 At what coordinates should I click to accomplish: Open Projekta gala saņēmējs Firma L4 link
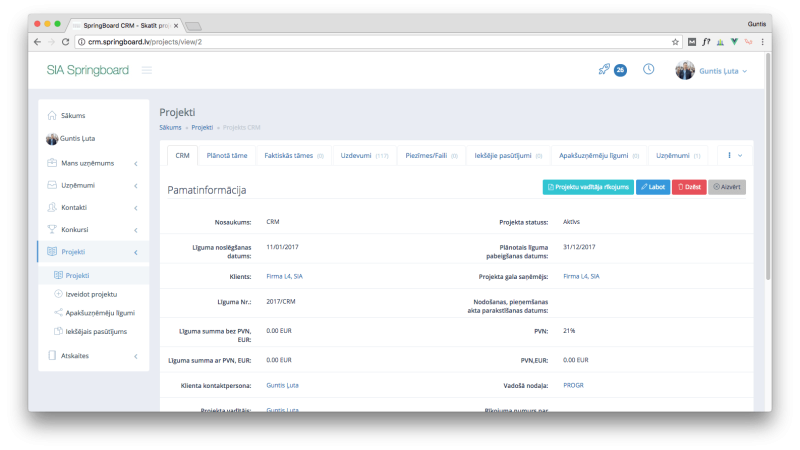[581, 277]
